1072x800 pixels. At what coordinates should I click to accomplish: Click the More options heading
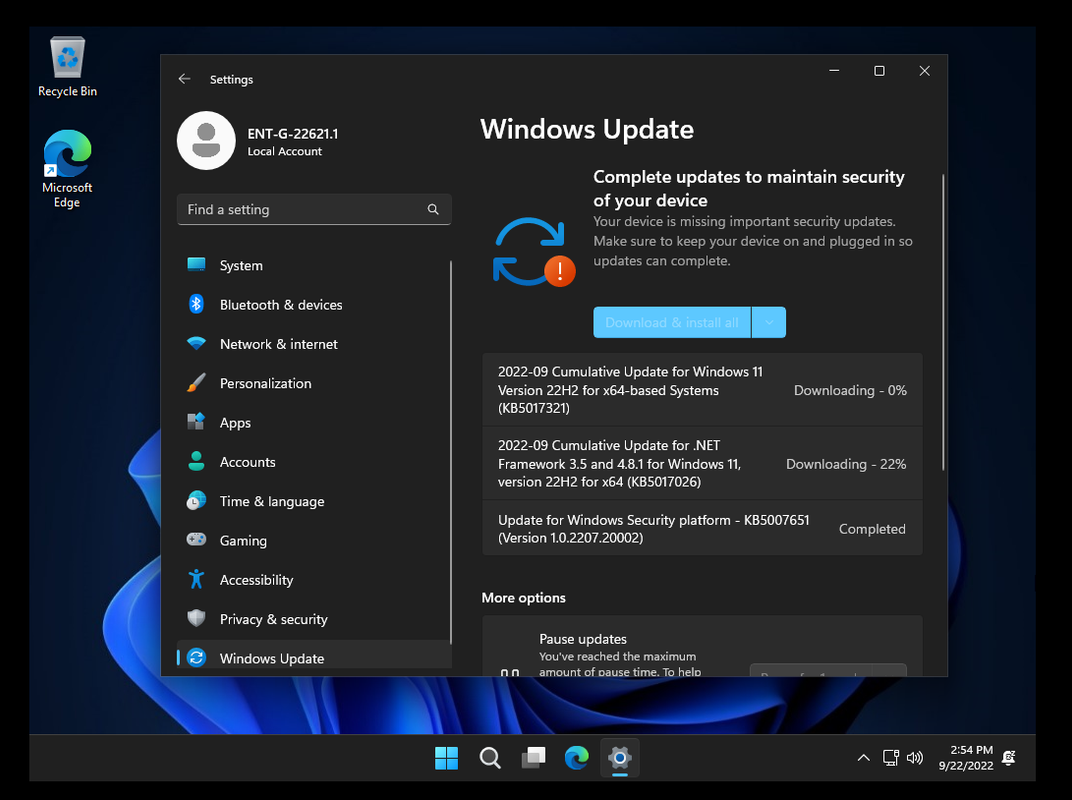coord(524,598)
